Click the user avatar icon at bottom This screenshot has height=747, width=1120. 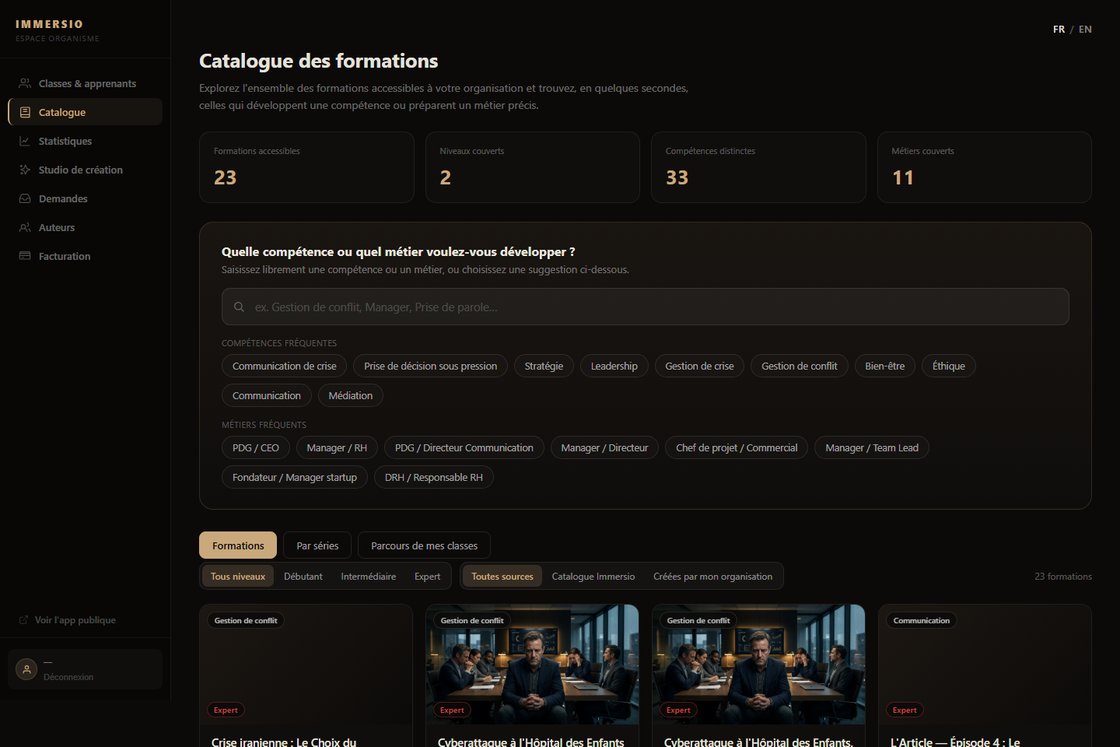click(26, 669)
